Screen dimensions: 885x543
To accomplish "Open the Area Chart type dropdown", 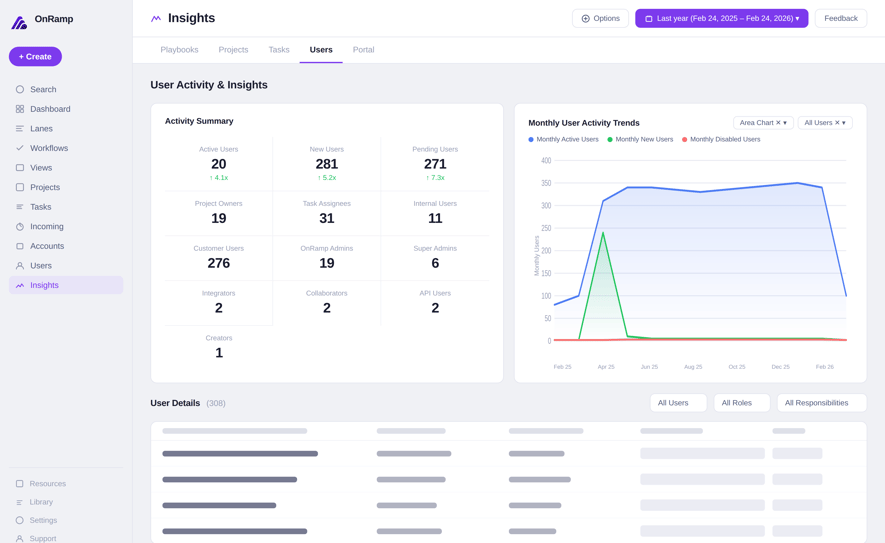I will 763,123.
